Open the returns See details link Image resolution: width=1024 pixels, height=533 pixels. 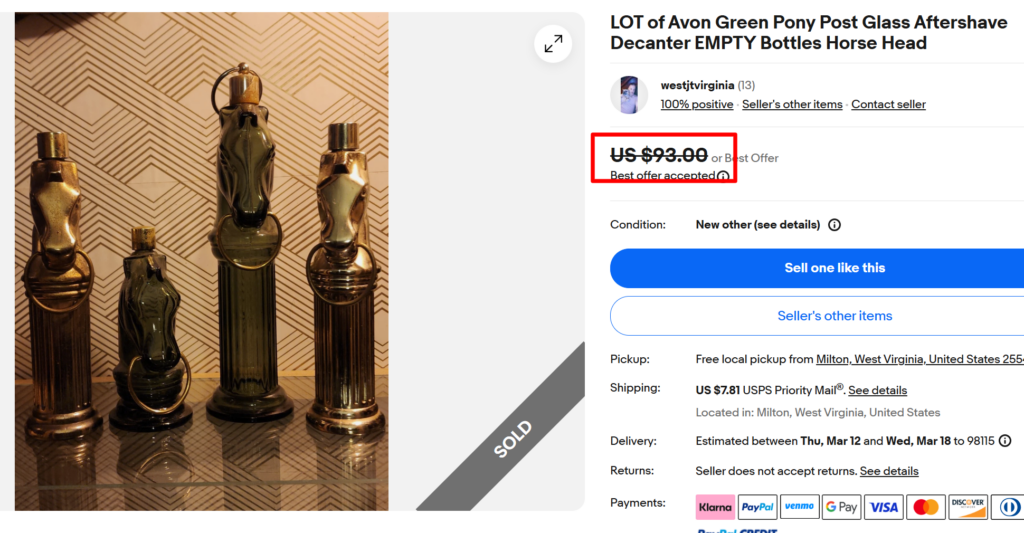click(889, 471)
